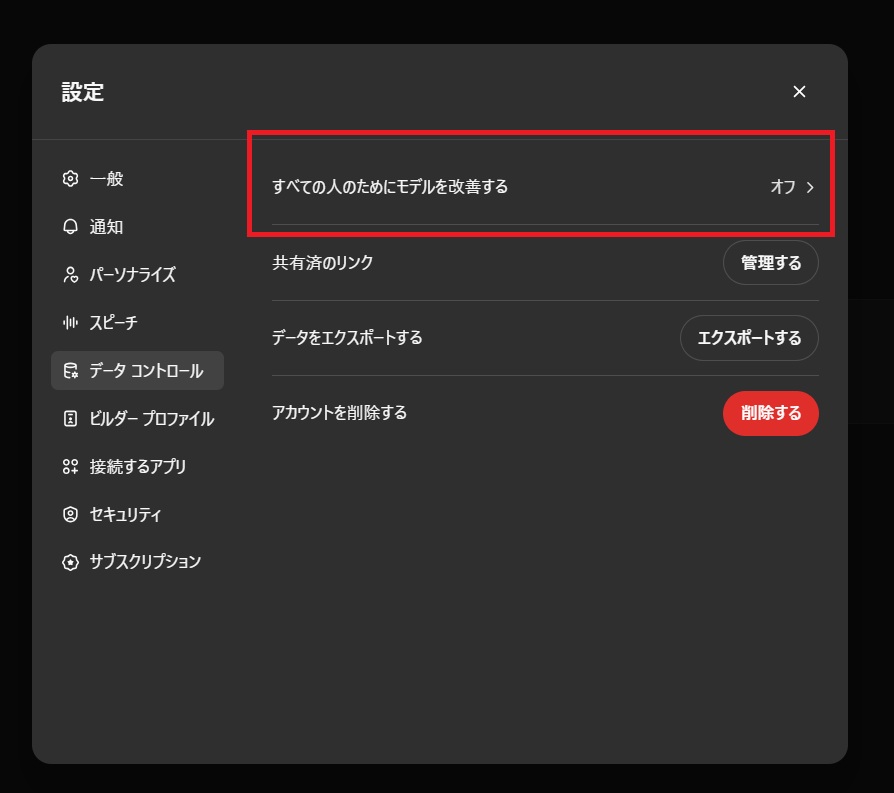This screenshot has height=793, width=894.
Task: Click エクスポートする button
Action: pyautogui.click(x=749, y=337)
